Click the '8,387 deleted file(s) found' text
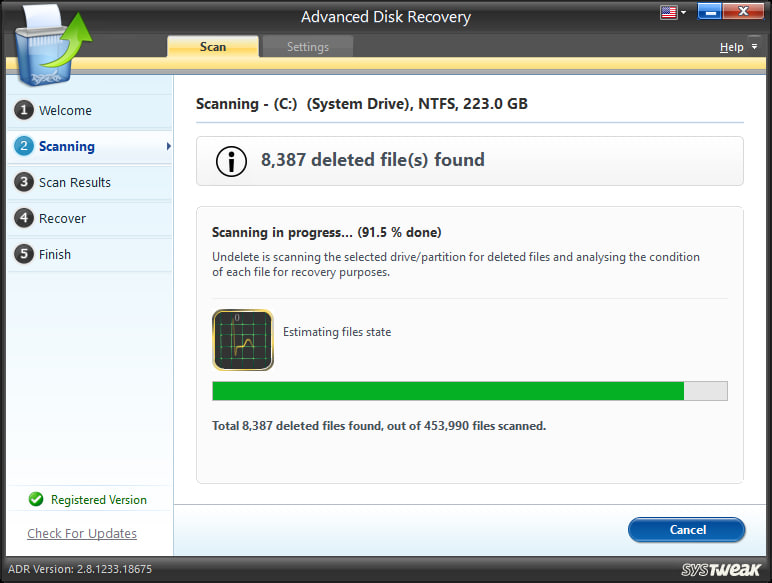The image size is (772, 583). pyautogui.click(x=373, y=160)
